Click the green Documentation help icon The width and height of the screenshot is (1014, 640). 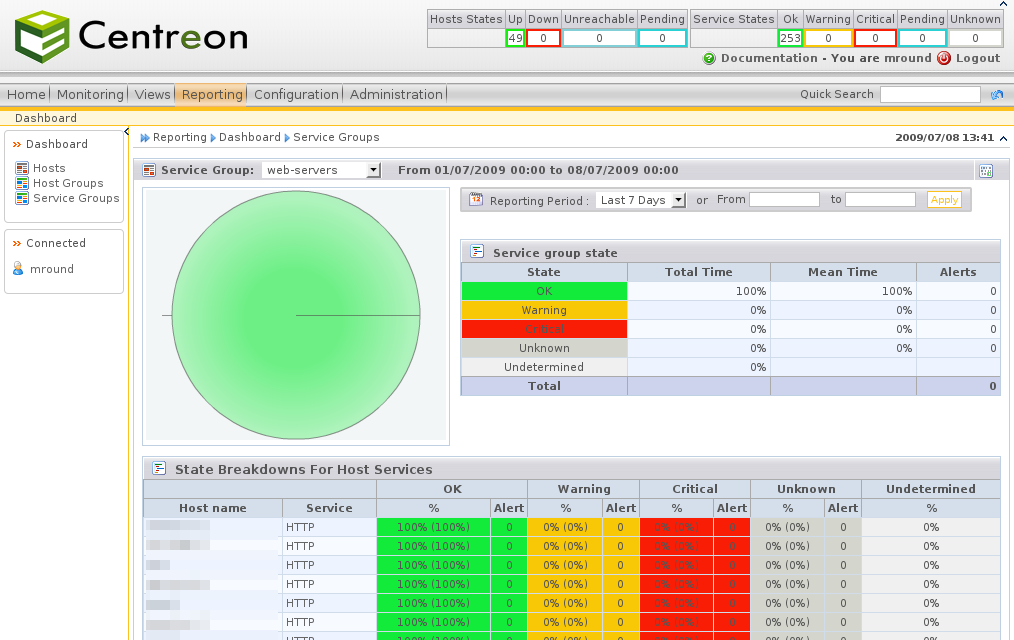coord(709,59)
